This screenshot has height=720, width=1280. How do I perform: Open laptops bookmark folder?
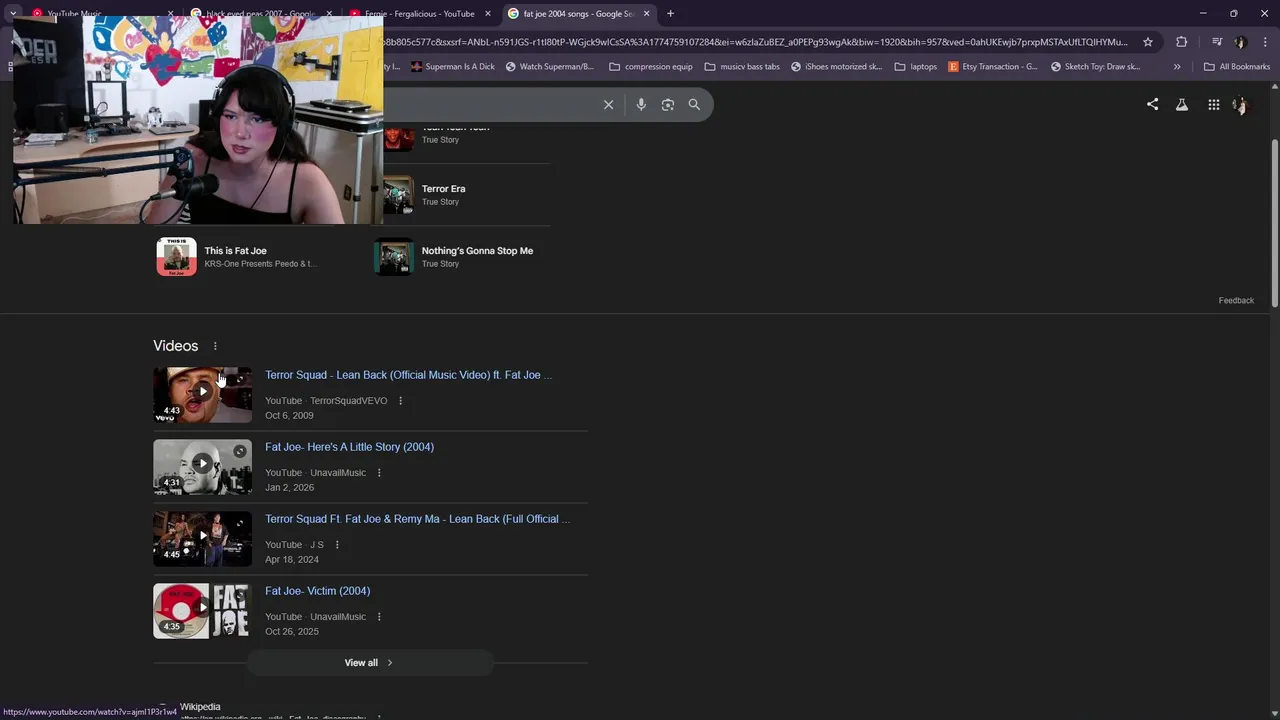916,67
